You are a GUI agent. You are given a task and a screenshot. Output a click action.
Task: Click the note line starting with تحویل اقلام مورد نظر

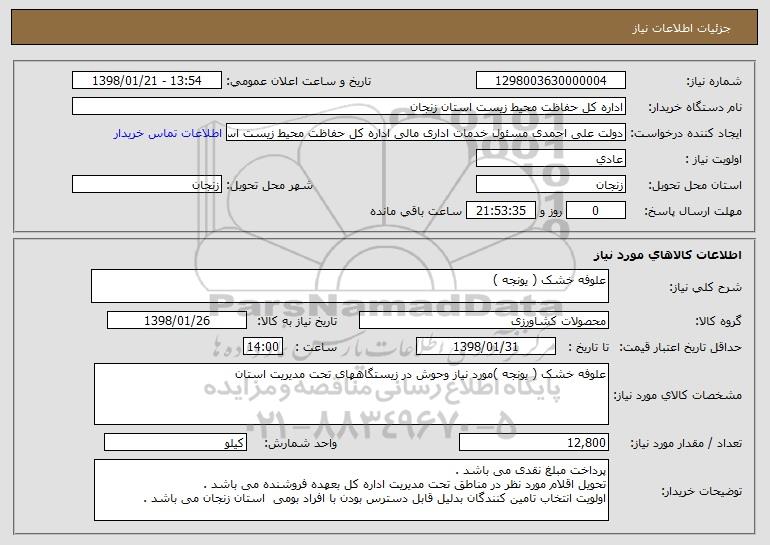(x=405, y=485)
